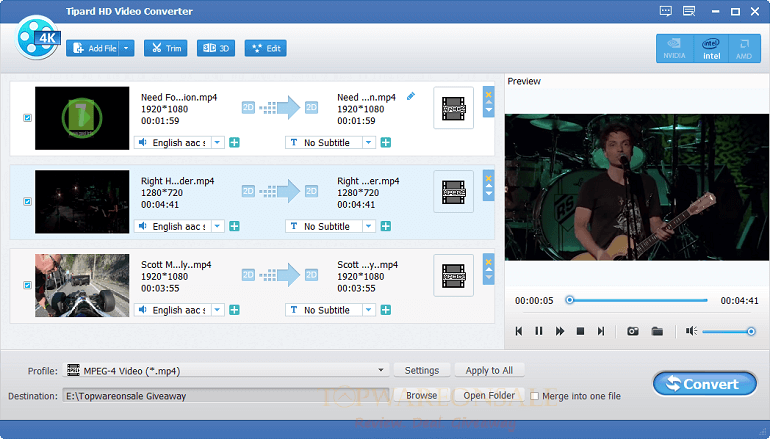The image size is (770, 439).
Task: Open the snapshot folder
Action: pos(657,331)
